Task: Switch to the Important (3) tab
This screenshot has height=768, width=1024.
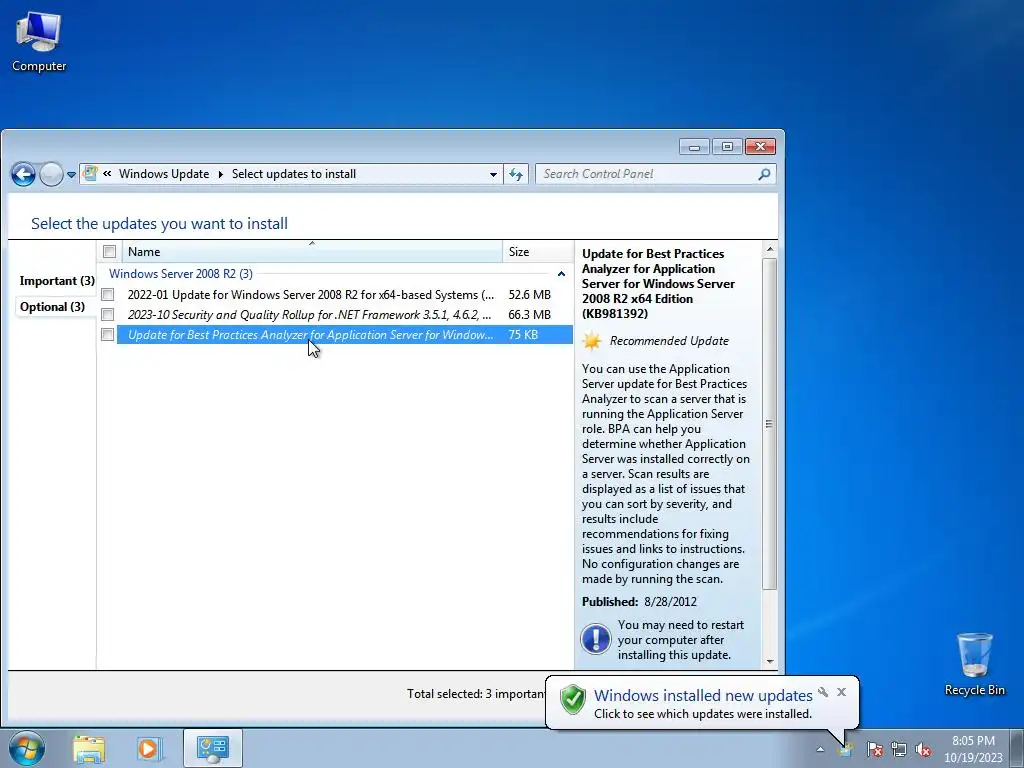Action: (x=57, y=281)
